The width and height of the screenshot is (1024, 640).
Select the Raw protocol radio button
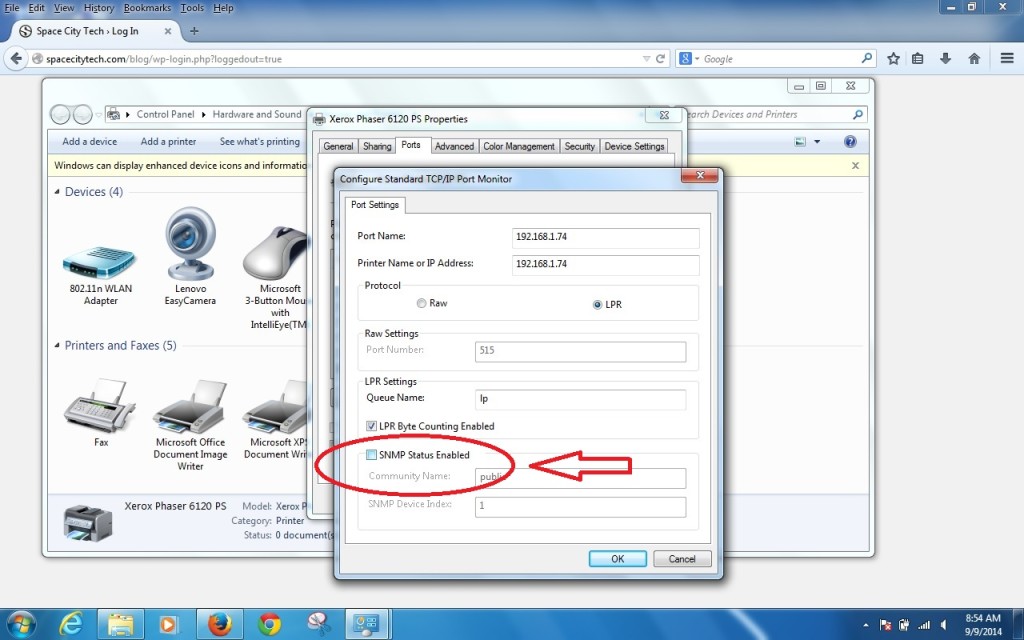(x=421, y=303)
